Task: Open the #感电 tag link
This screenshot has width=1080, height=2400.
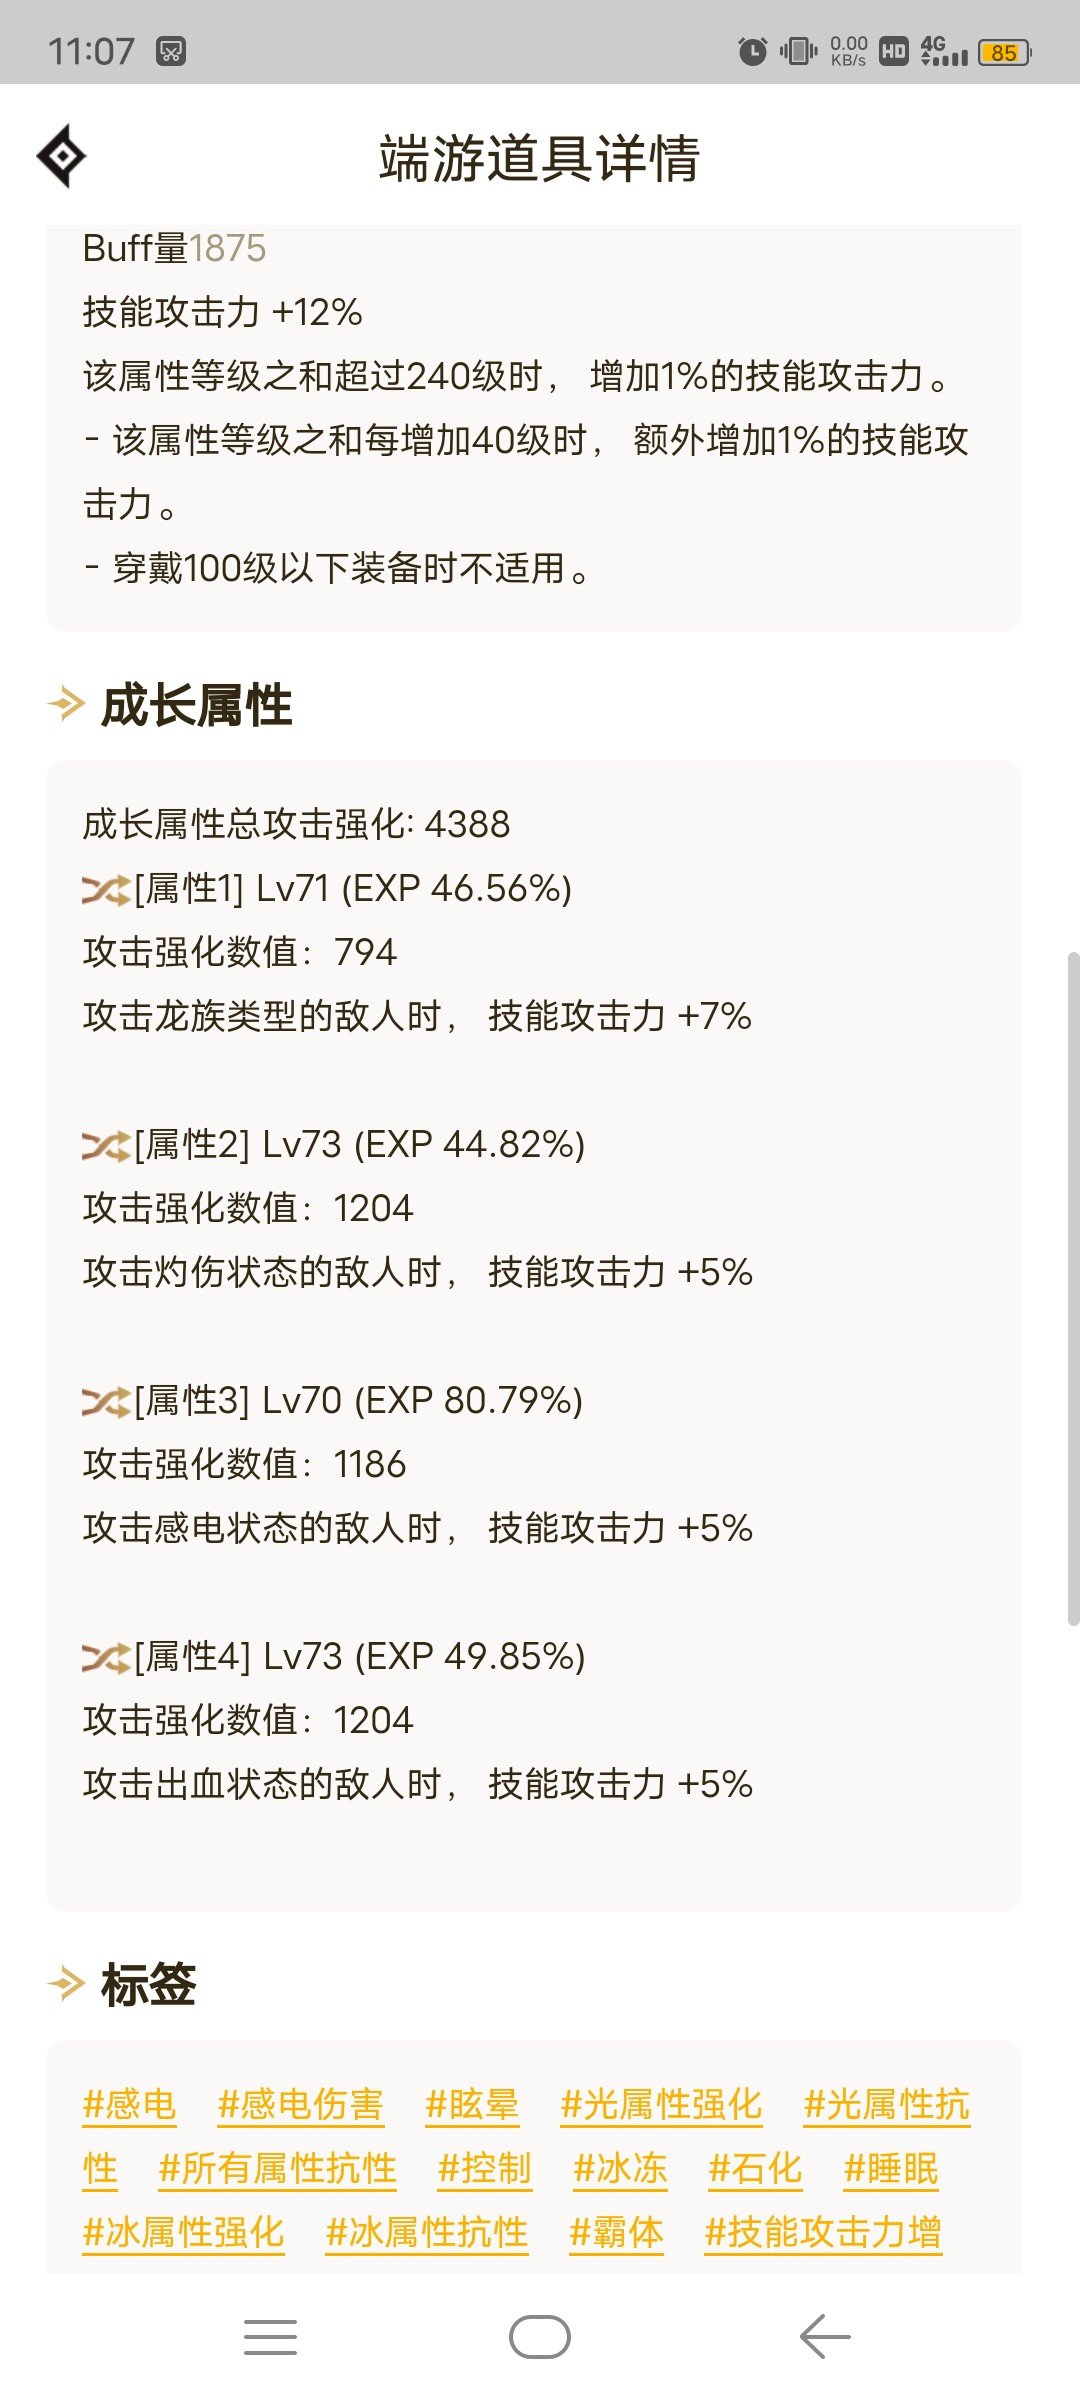Action: pos(129,2104)
